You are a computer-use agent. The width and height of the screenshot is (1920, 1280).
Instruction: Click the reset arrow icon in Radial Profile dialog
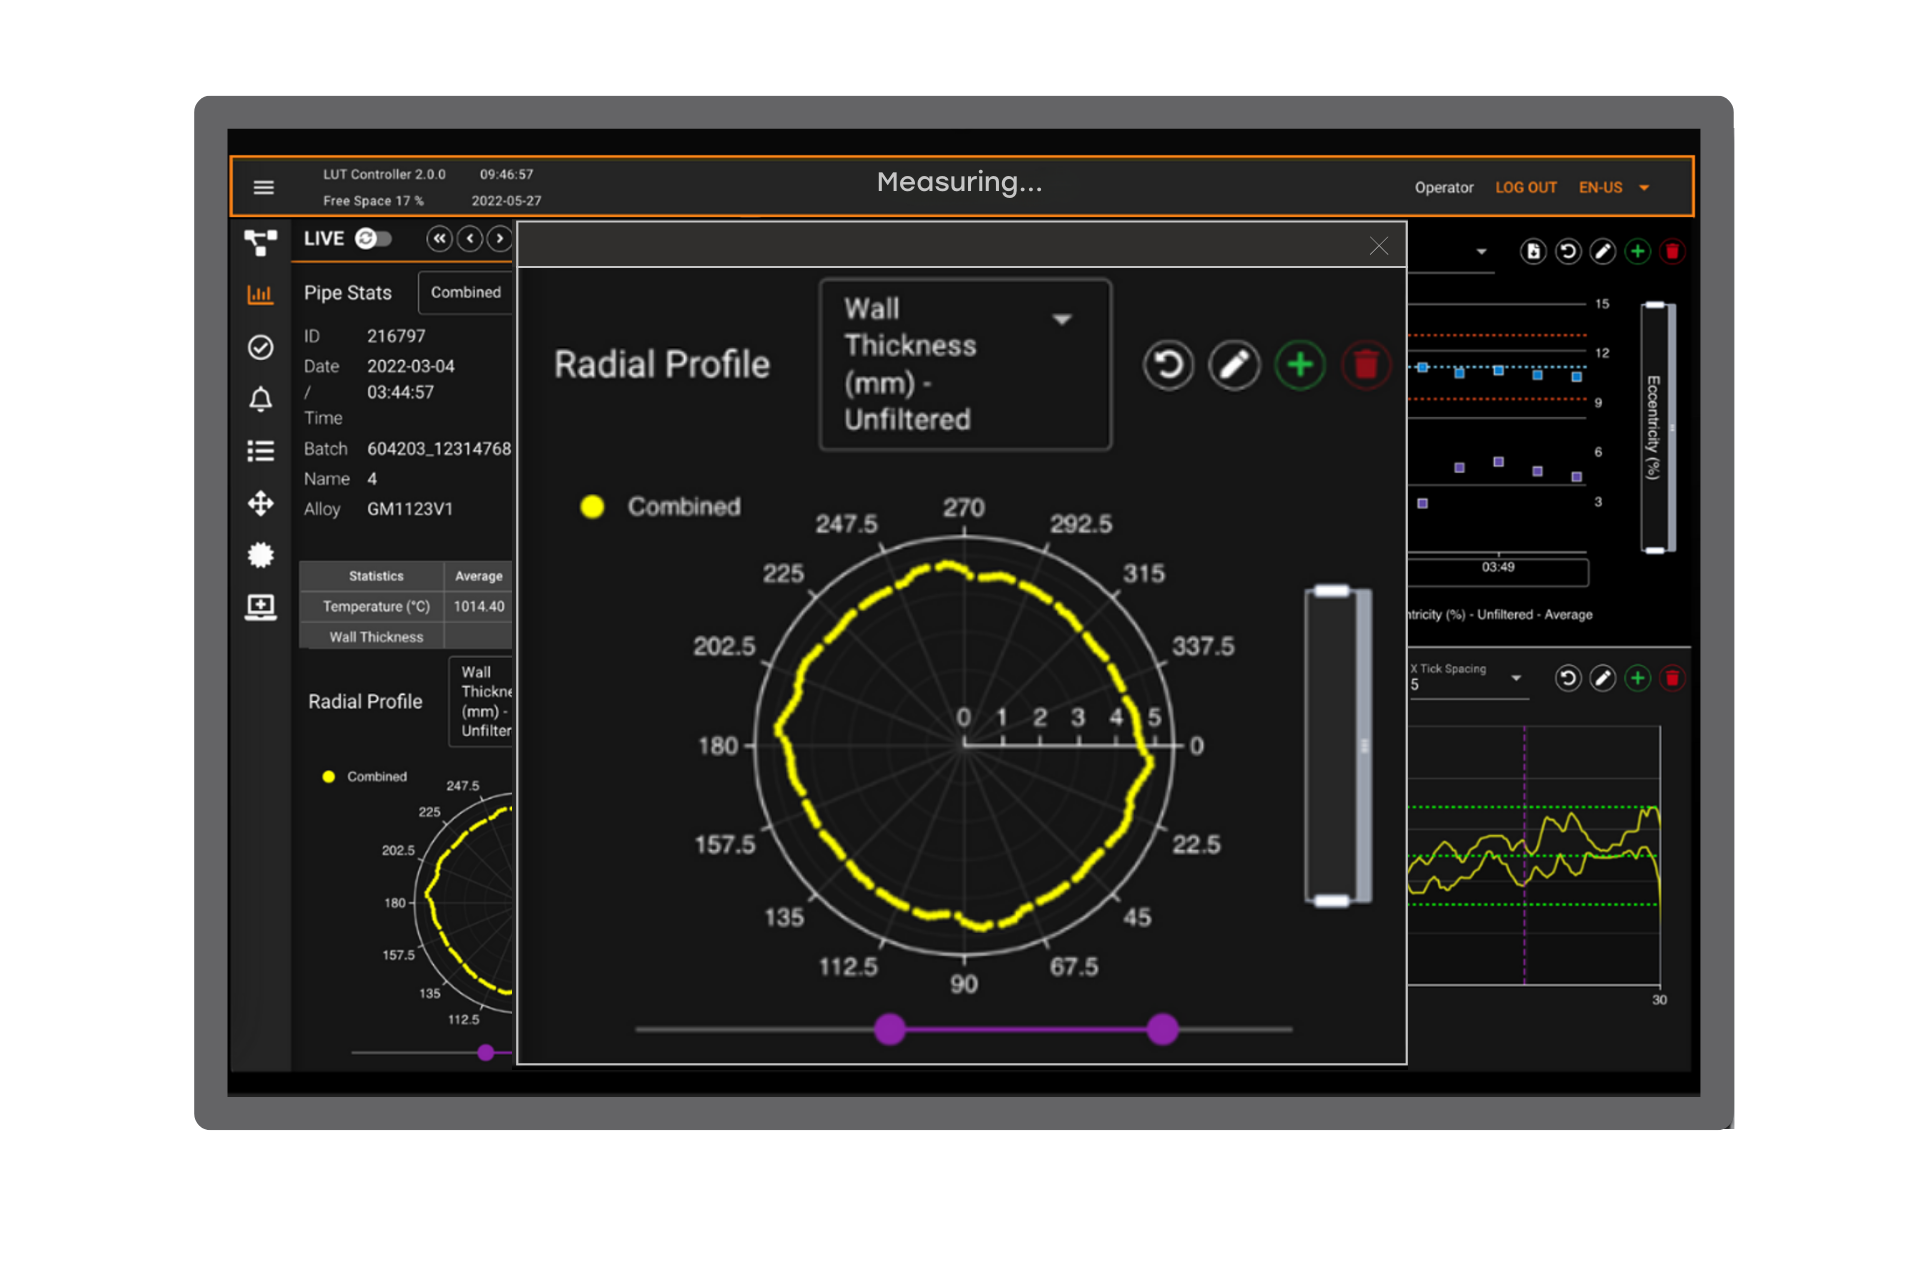1168,365
